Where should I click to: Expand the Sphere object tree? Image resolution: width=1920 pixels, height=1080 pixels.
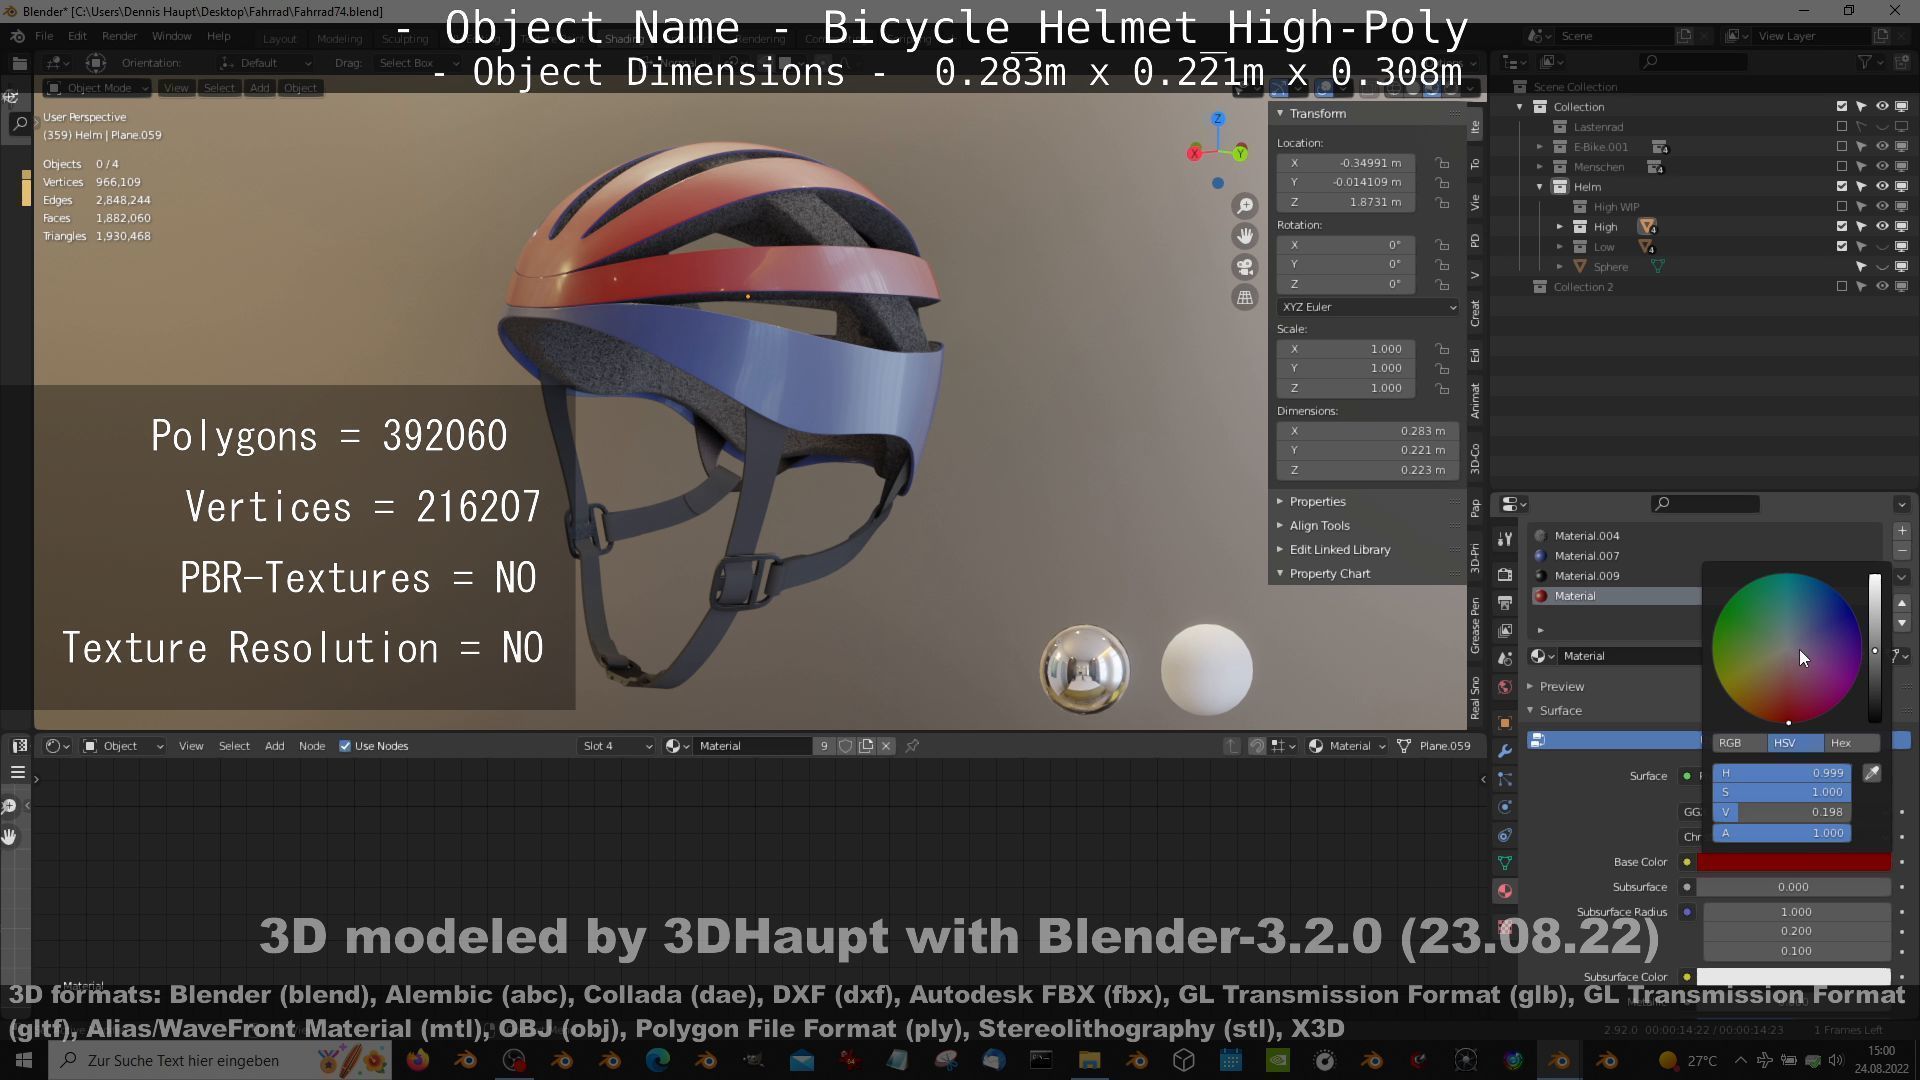click(x=1560, y=267)
